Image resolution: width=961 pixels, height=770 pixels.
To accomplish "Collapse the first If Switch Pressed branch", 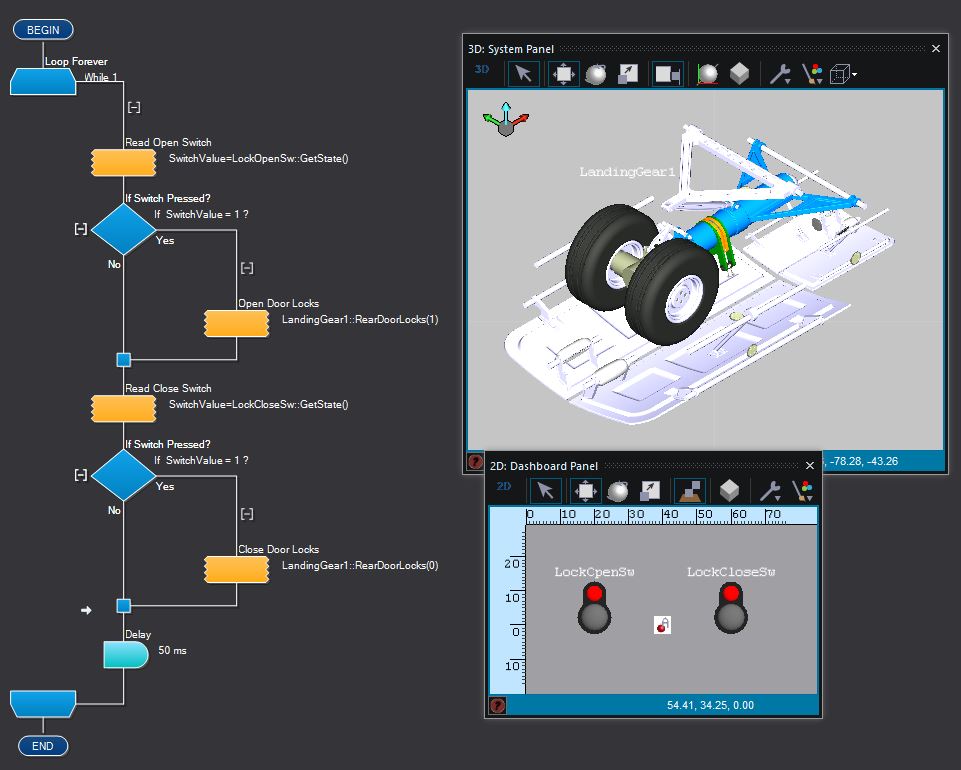I will (x=80, y=228).
